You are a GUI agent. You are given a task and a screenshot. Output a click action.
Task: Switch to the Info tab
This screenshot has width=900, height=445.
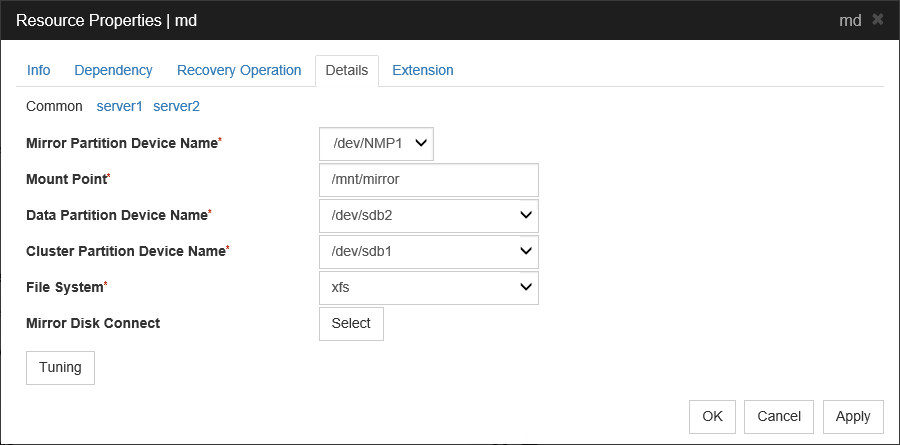click(x=39, y=70)
